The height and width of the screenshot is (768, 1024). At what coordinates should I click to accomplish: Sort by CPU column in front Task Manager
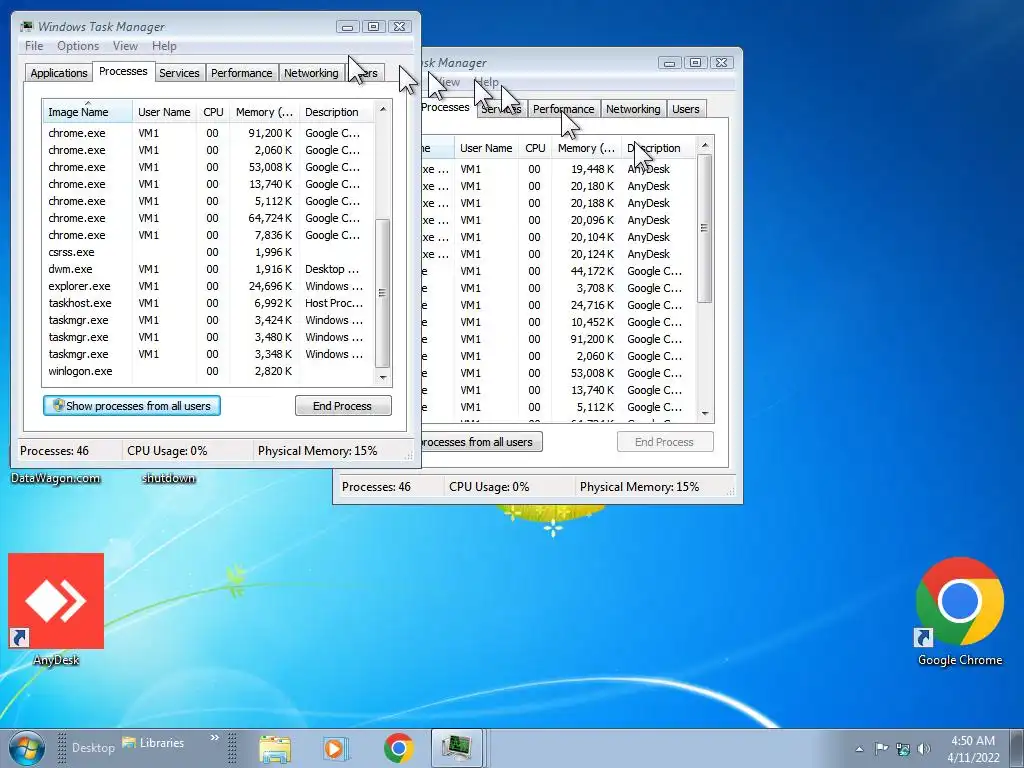213,112
